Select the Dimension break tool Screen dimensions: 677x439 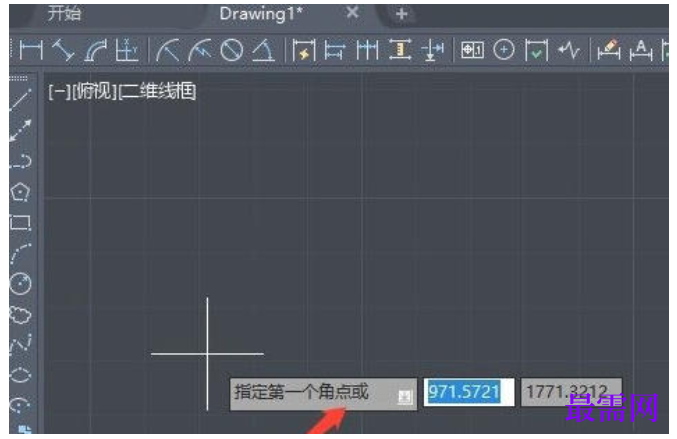(x=432, y=51)
